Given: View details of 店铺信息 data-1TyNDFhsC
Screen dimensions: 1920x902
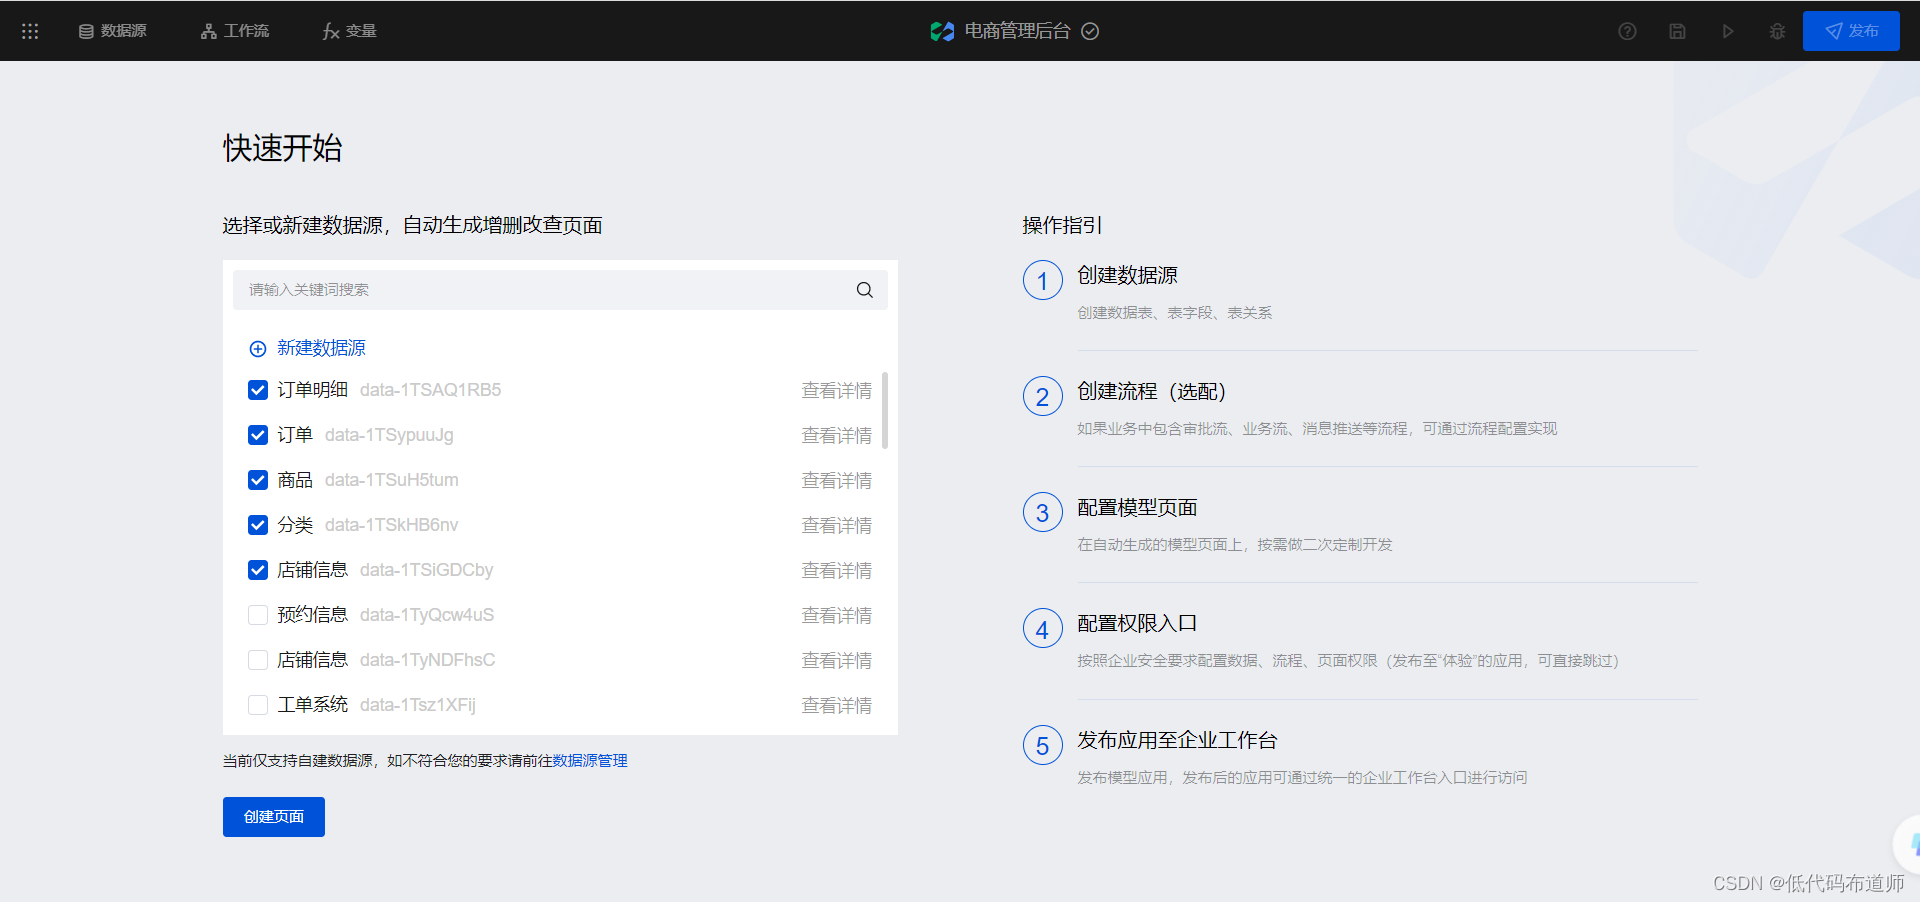Looking at the screenshot, I should (x=836, y=661).
